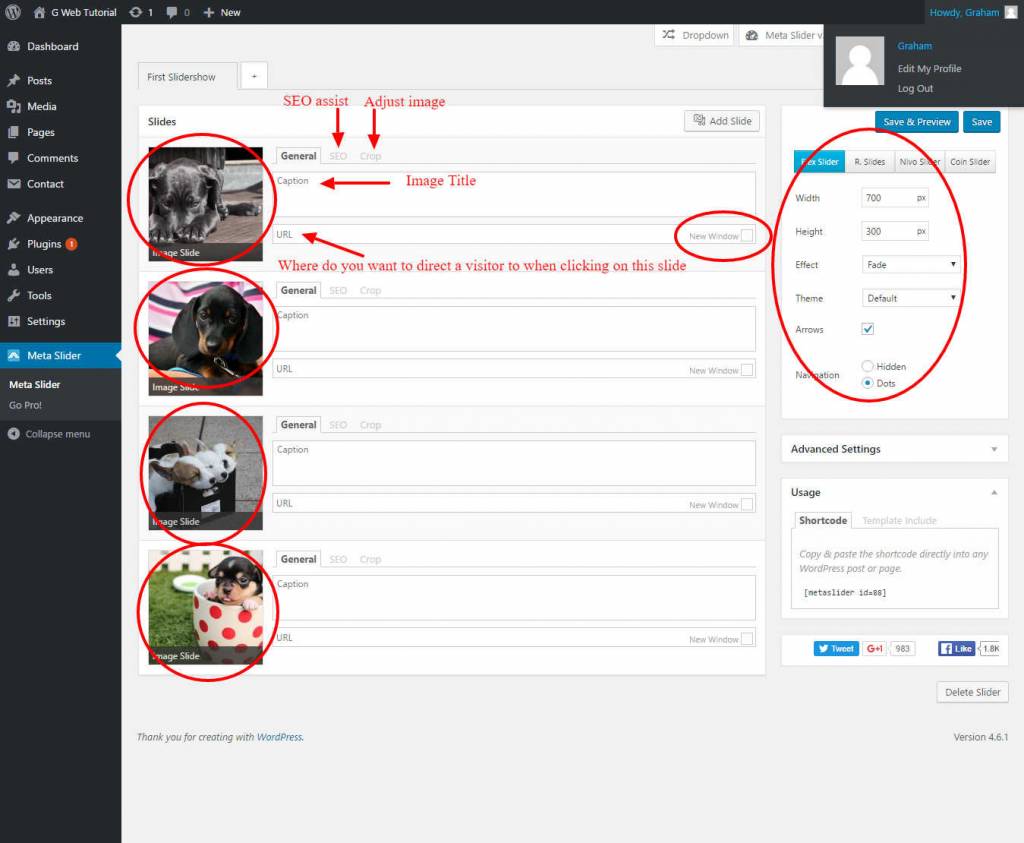
Task: Click the Save & Preview button
Action: (x=916, y=122)
